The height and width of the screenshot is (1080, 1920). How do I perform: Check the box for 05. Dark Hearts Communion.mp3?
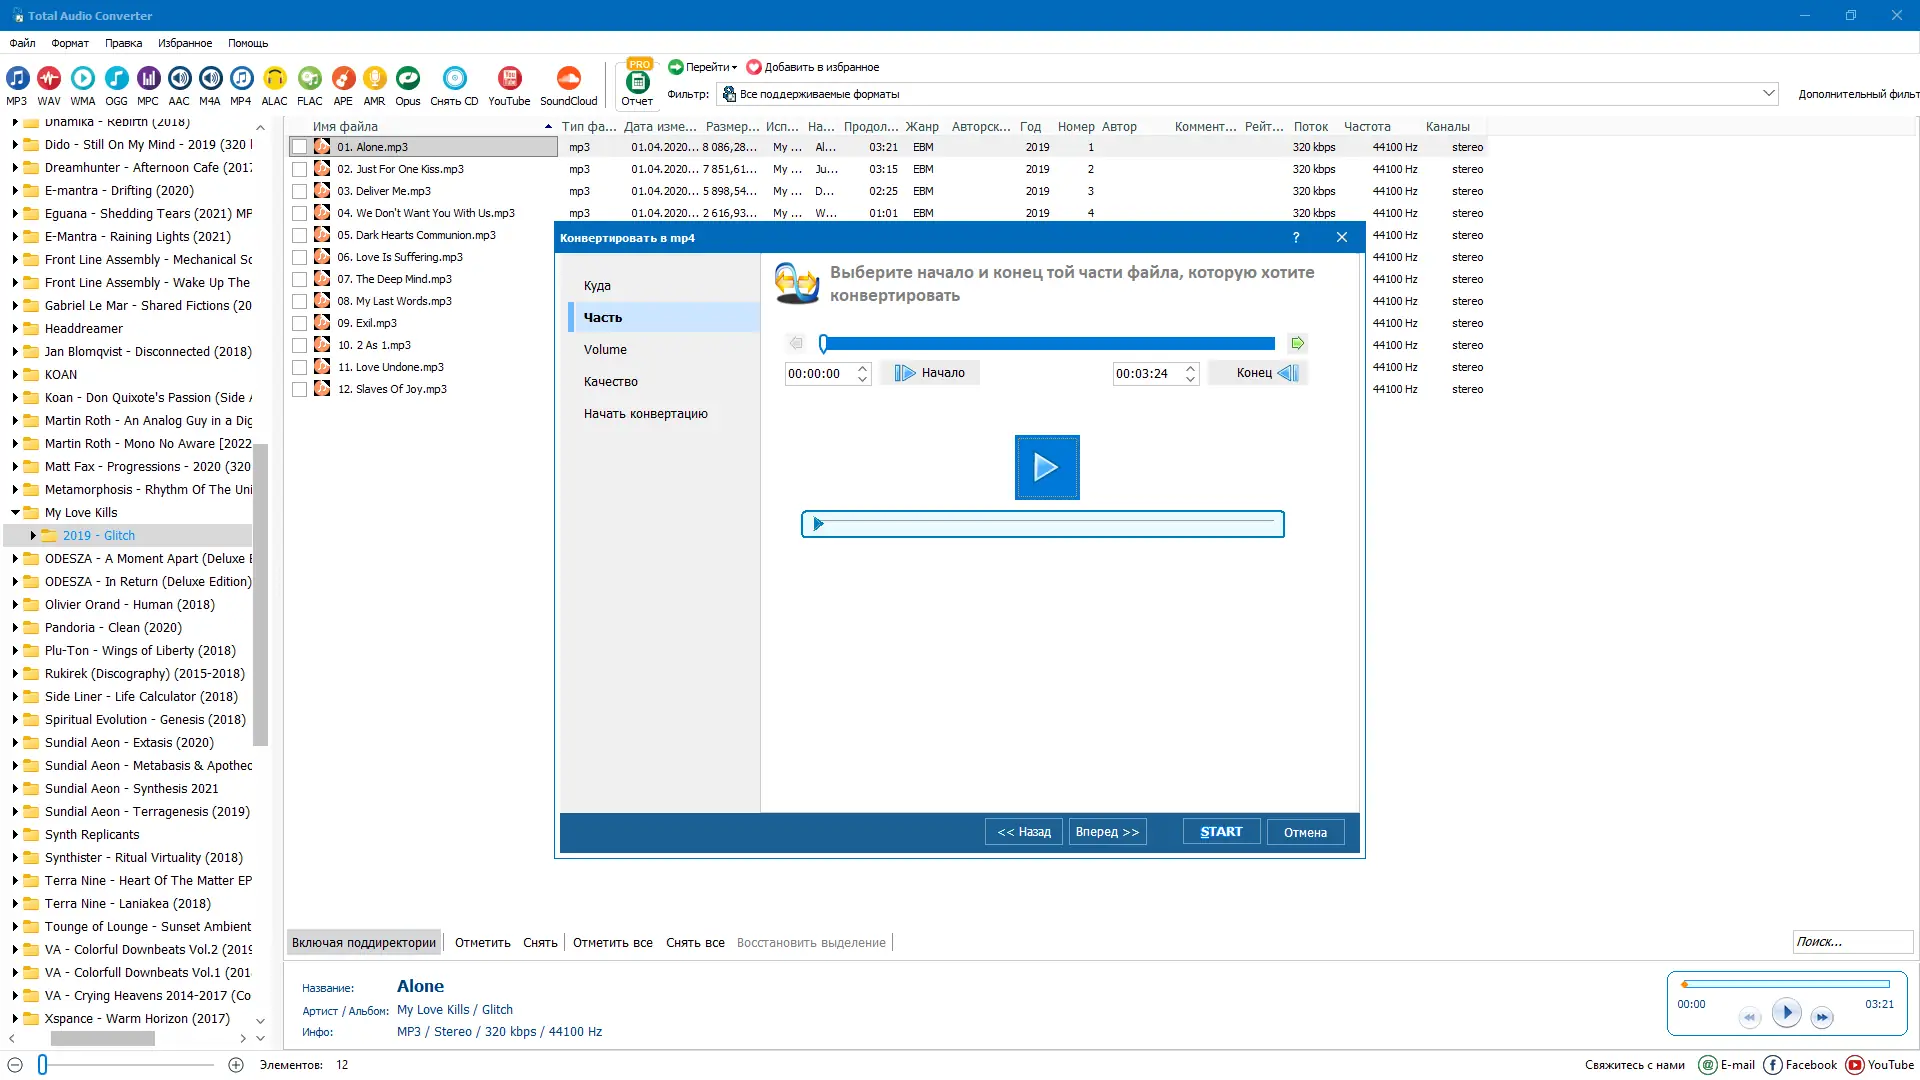tap(299, 235)
